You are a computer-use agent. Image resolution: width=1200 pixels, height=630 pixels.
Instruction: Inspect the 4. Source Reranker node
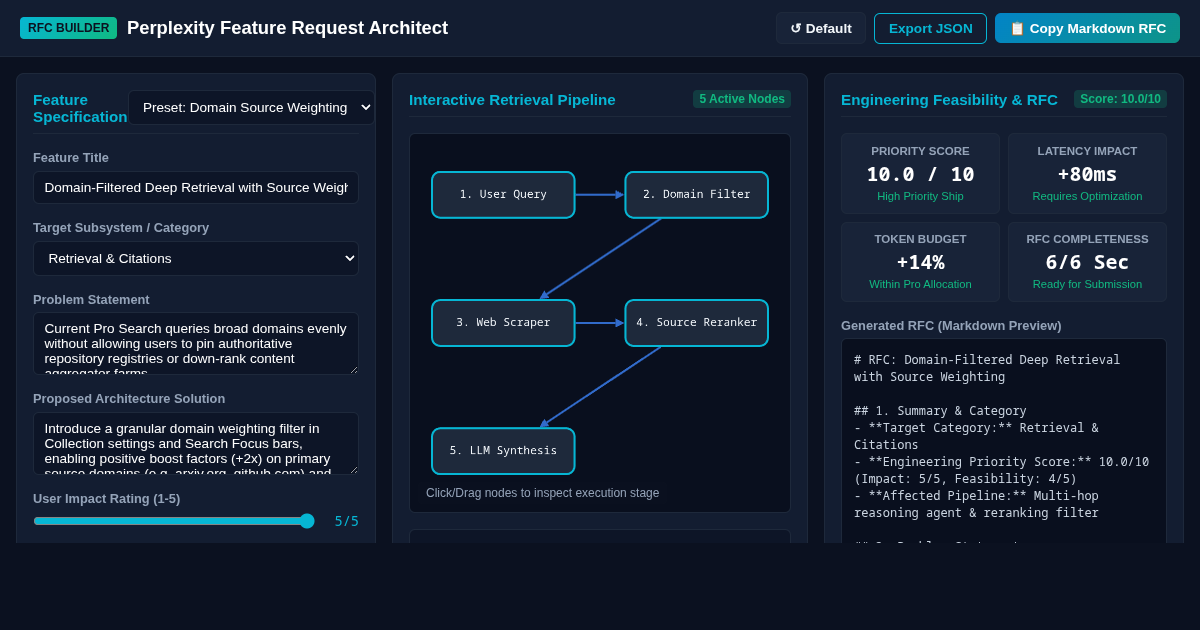coord(697,323)
